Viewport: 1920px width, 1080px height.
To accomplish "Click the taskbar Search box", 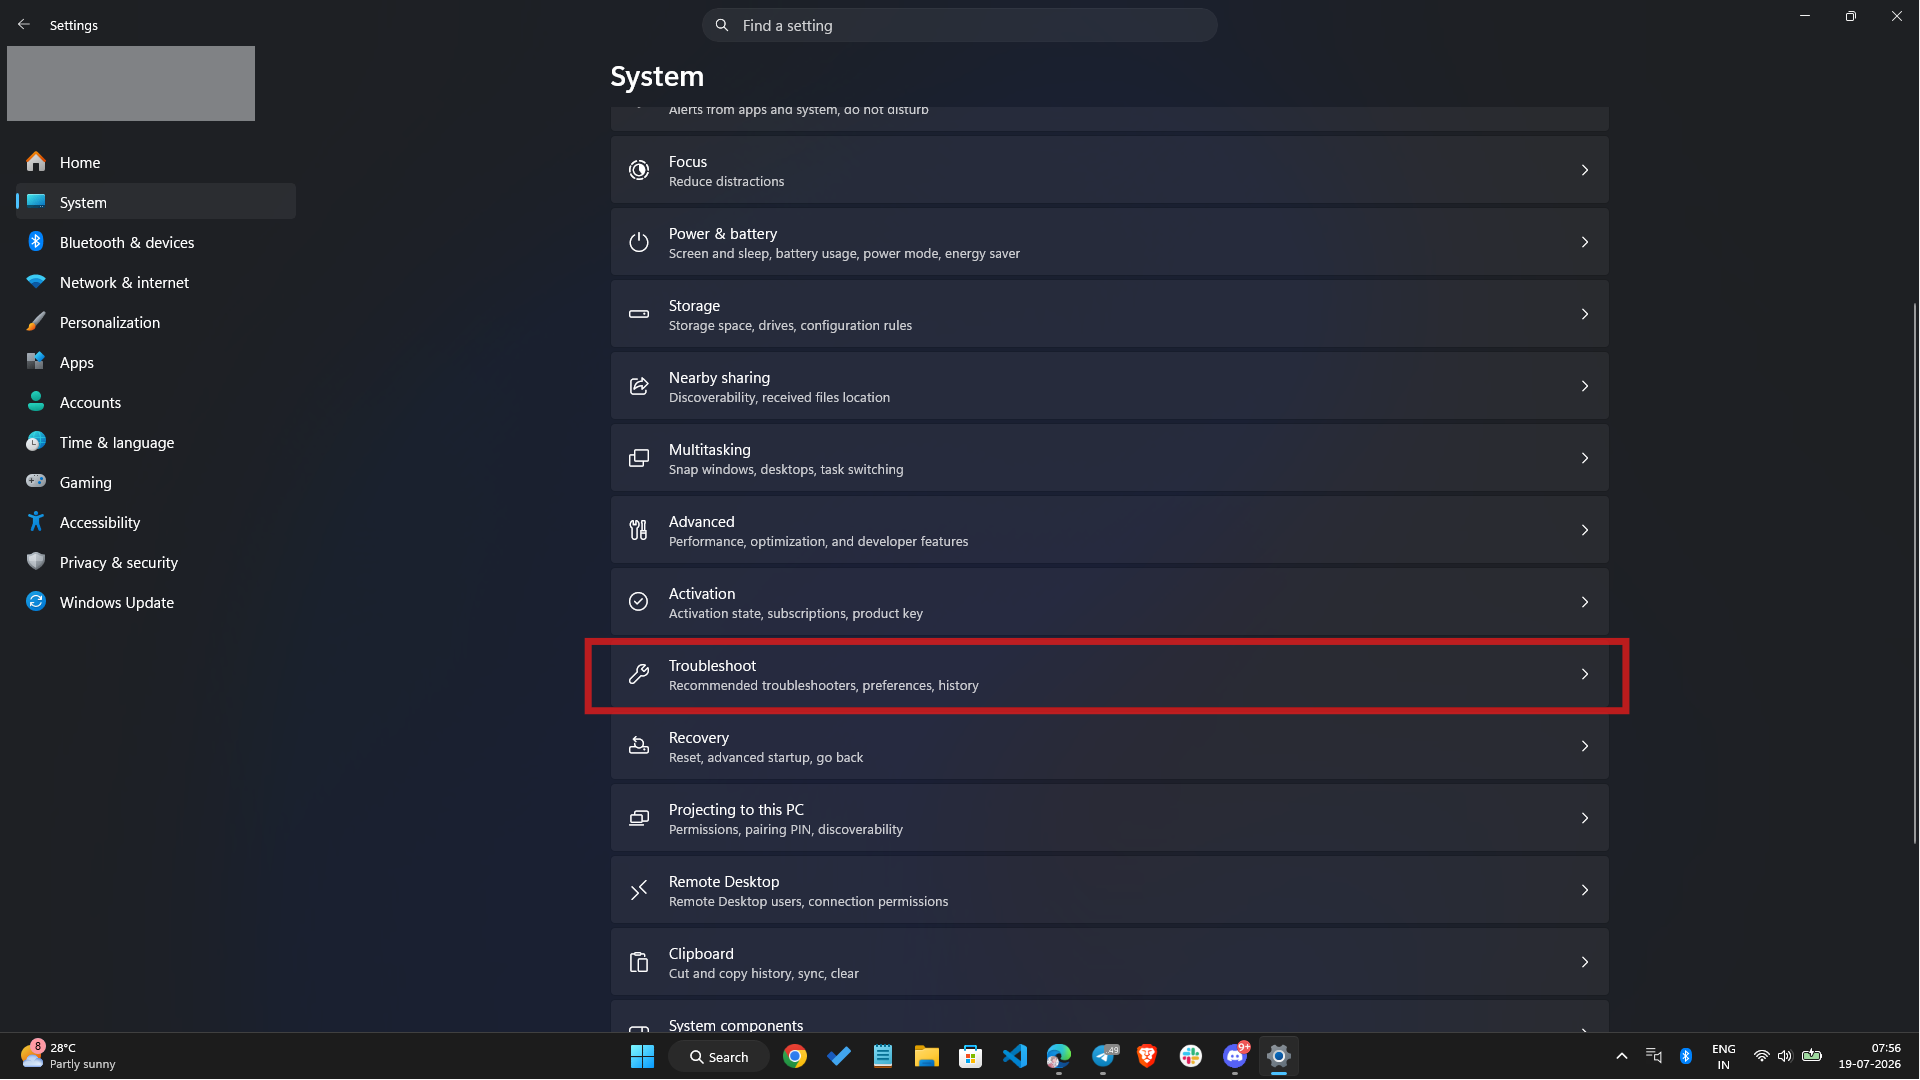I will (x=718, y=1056).
